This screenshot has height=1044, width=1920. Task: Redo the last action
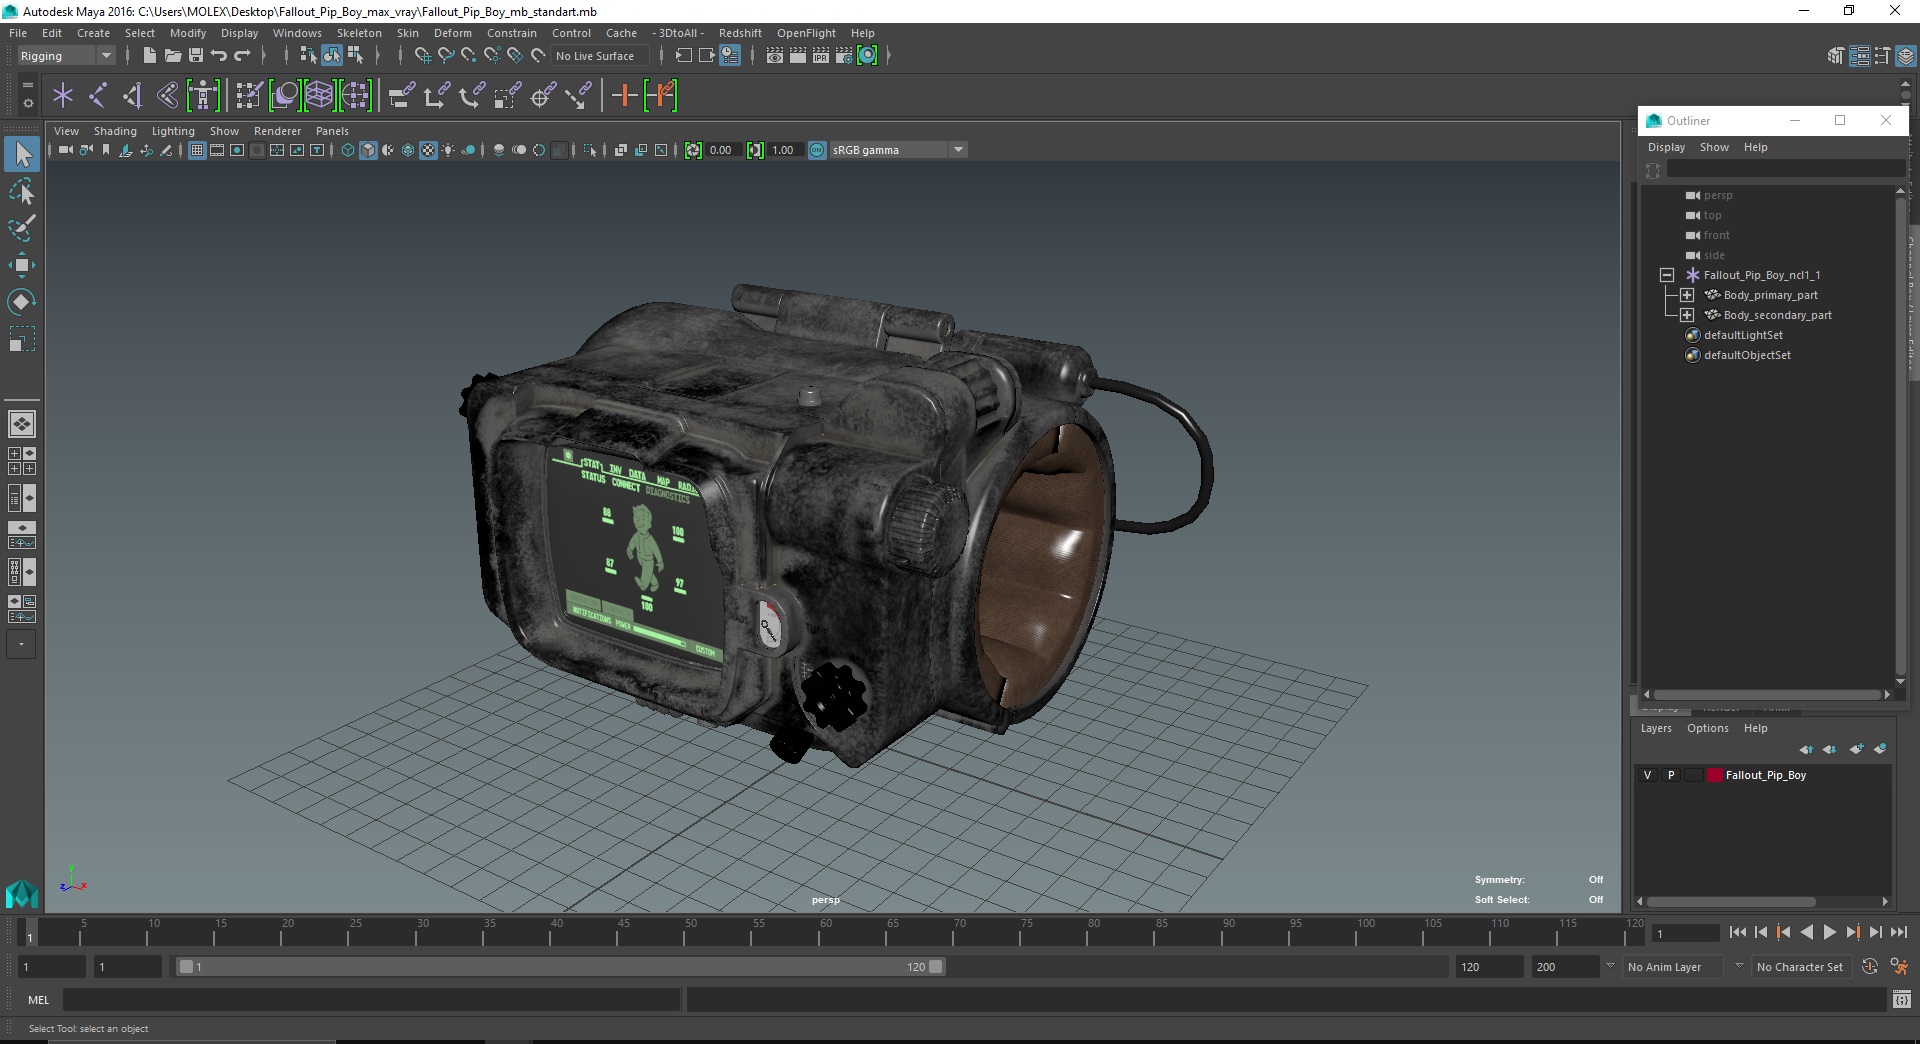coord(242,56)
